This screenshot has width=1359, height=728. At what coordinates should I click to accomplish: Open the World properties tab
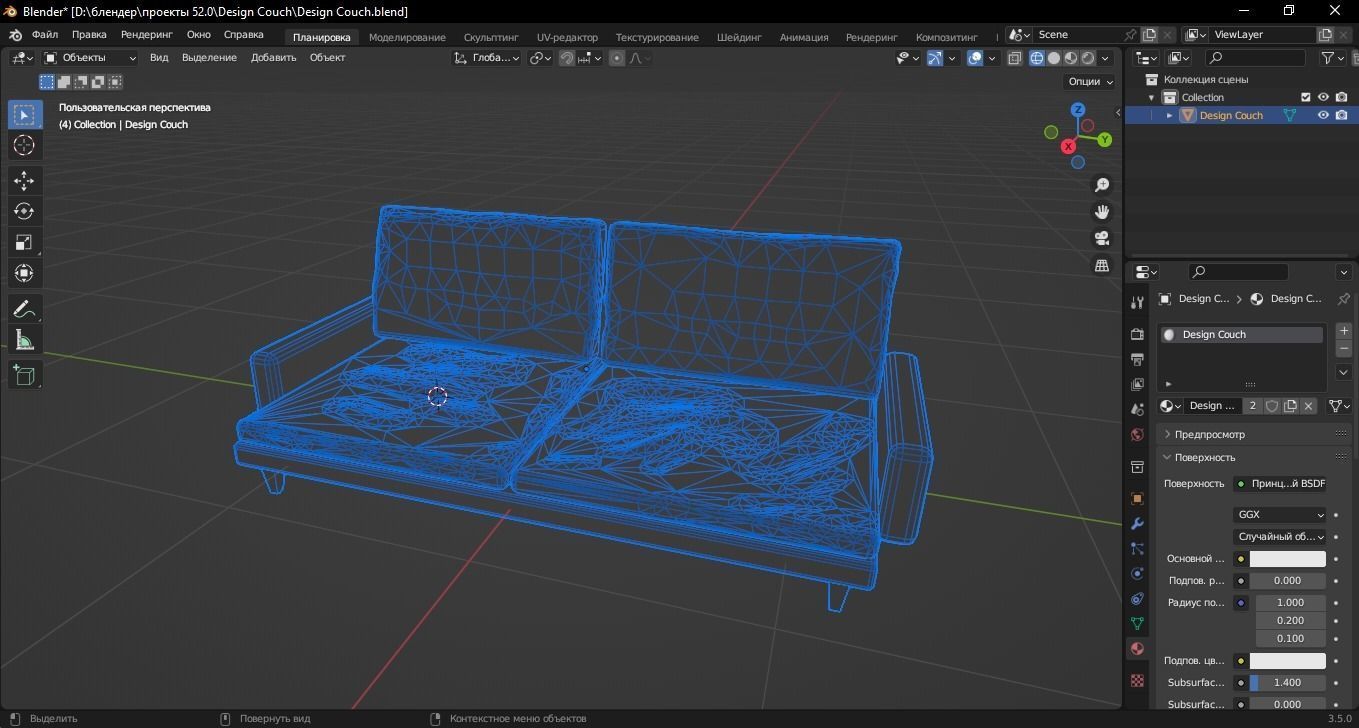pyautogui.click(x=1137, y=435)
